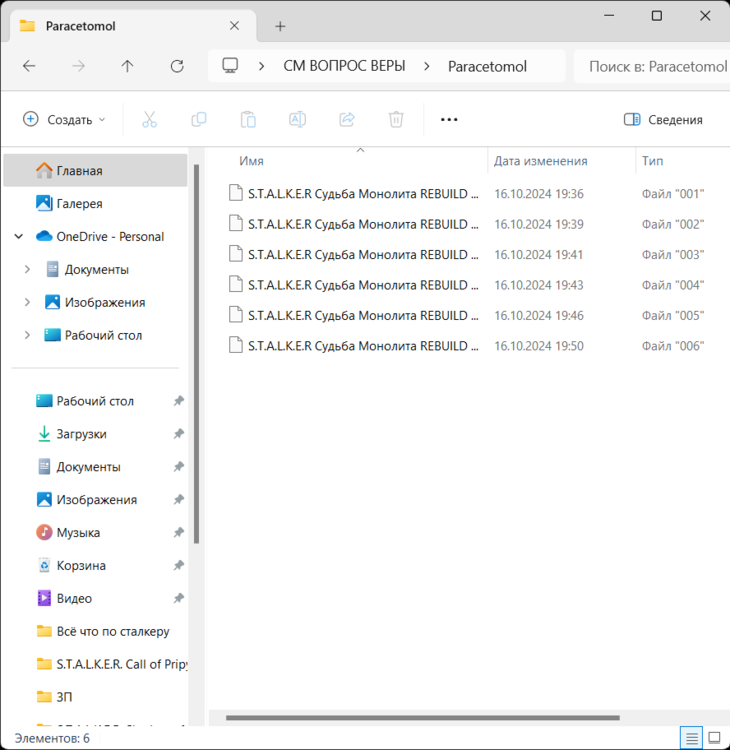Expand the Документы folder under OneDrive

click(x=27, y=270)
